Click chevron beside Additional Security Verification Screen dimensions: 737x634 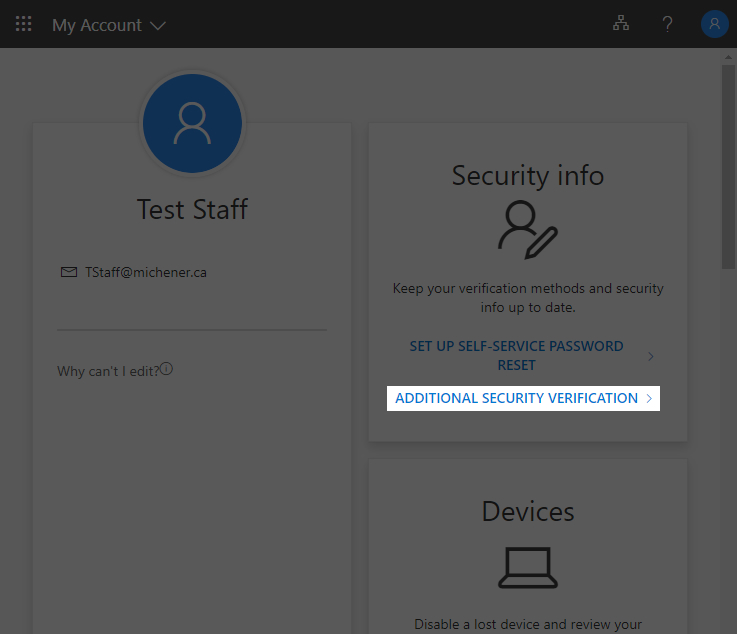click(649, 399)
